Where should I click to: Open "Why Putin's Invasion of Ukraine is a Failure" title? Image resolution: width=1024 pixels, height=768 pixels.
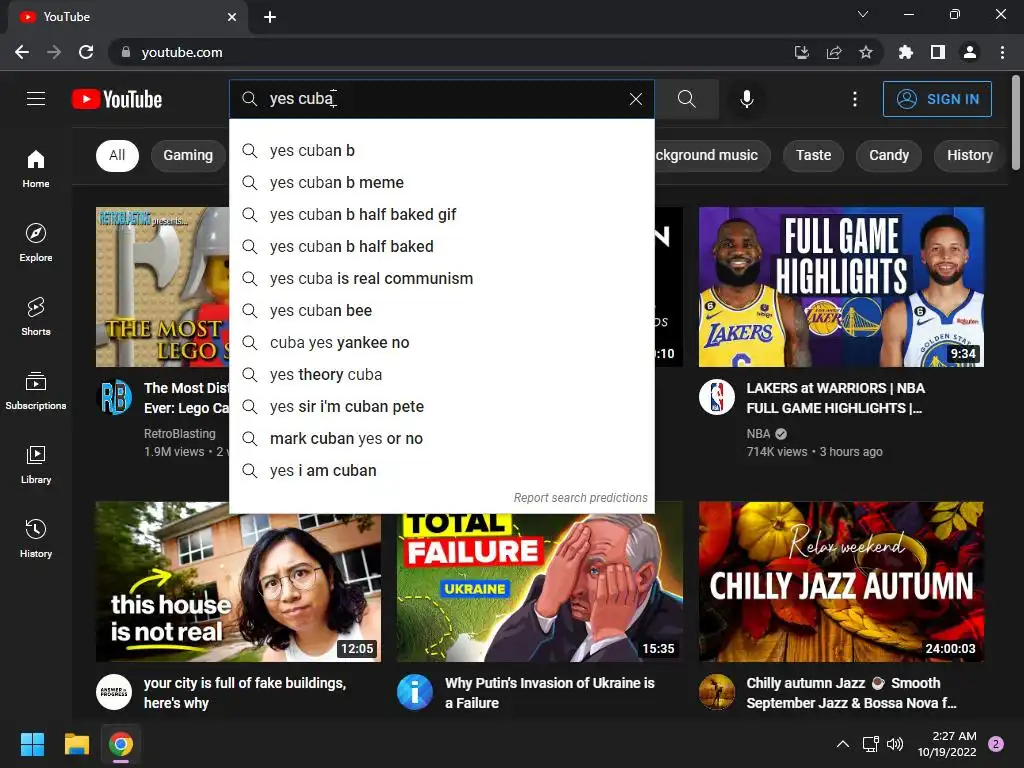click(x=550, y=693)
